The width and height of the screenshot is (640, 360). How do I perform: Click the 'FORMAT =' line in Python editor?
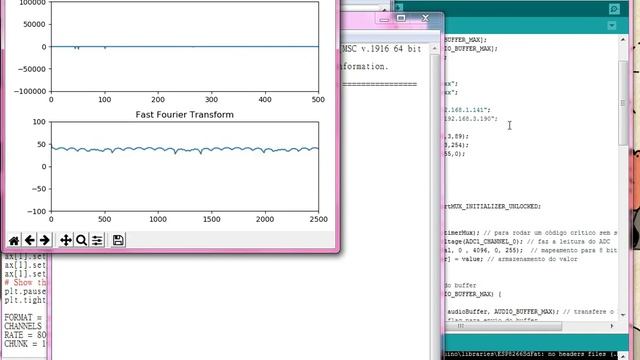coord(24,318)
